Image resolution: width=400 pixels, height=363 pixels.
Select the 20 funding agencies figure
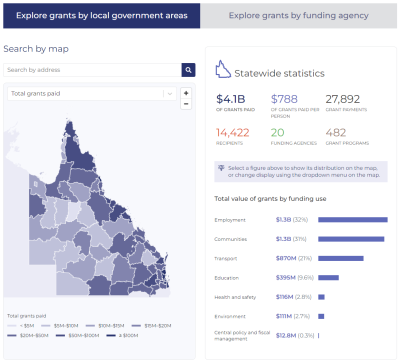click(293, 136)
